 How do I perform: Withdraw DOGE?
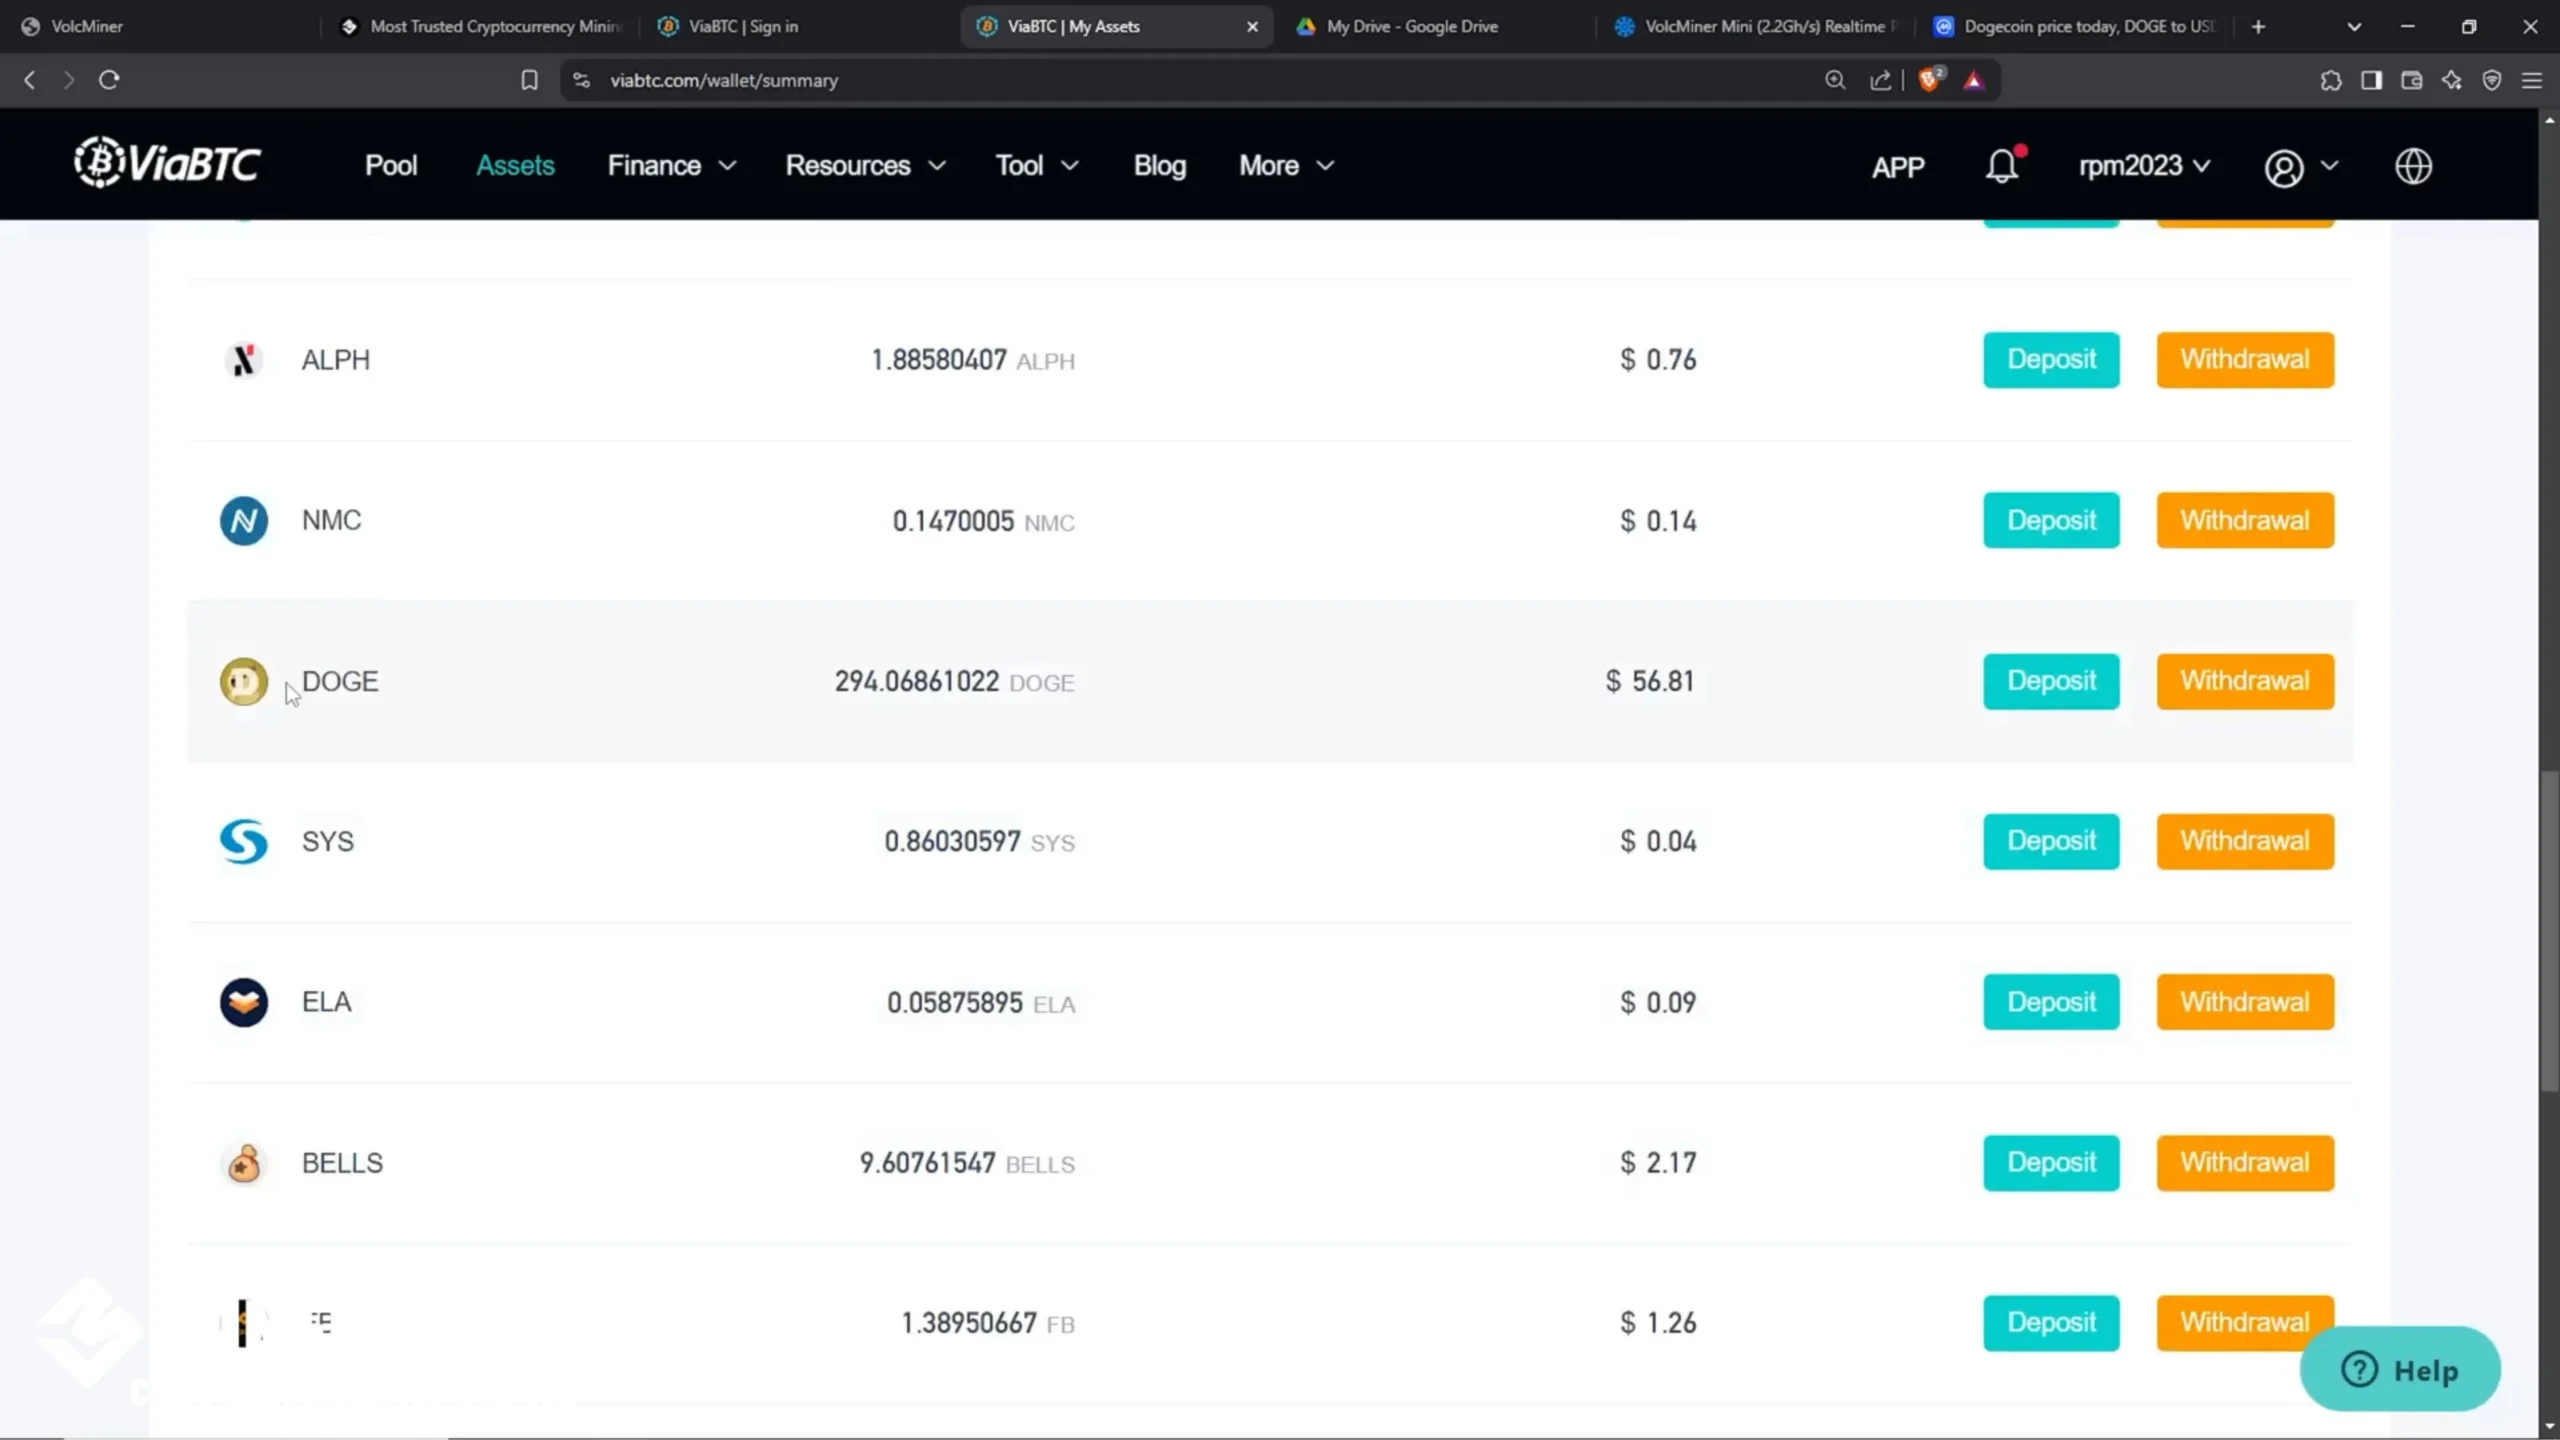tap(2245, 681)
